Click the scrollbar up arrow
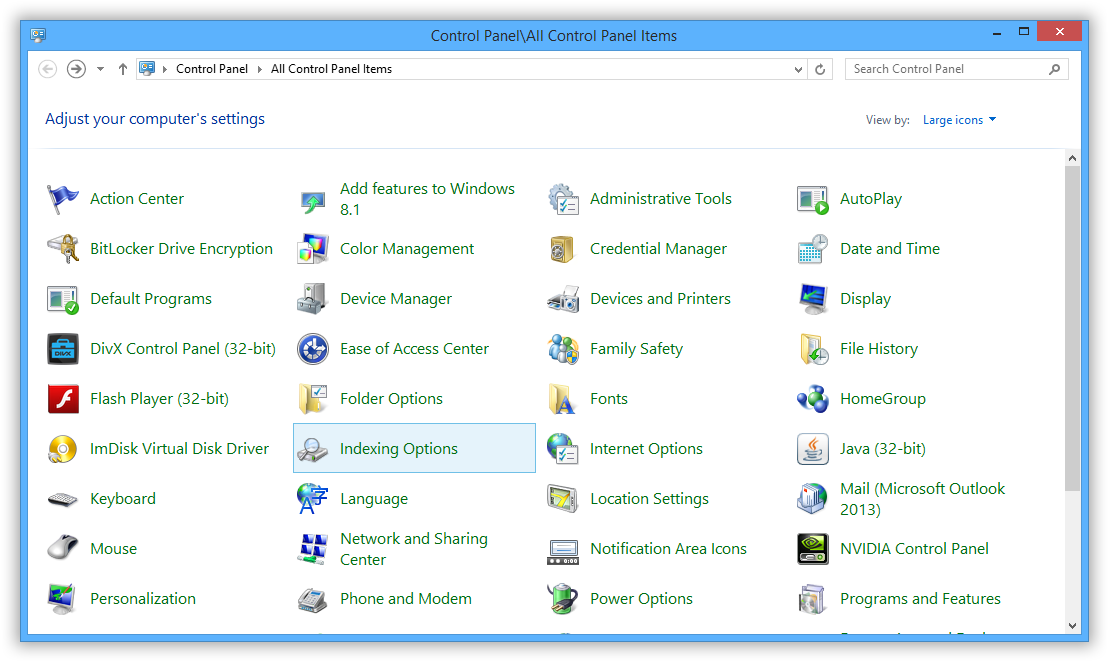The width and height of the screenshot is (1109, 662). pos(1072,158)
